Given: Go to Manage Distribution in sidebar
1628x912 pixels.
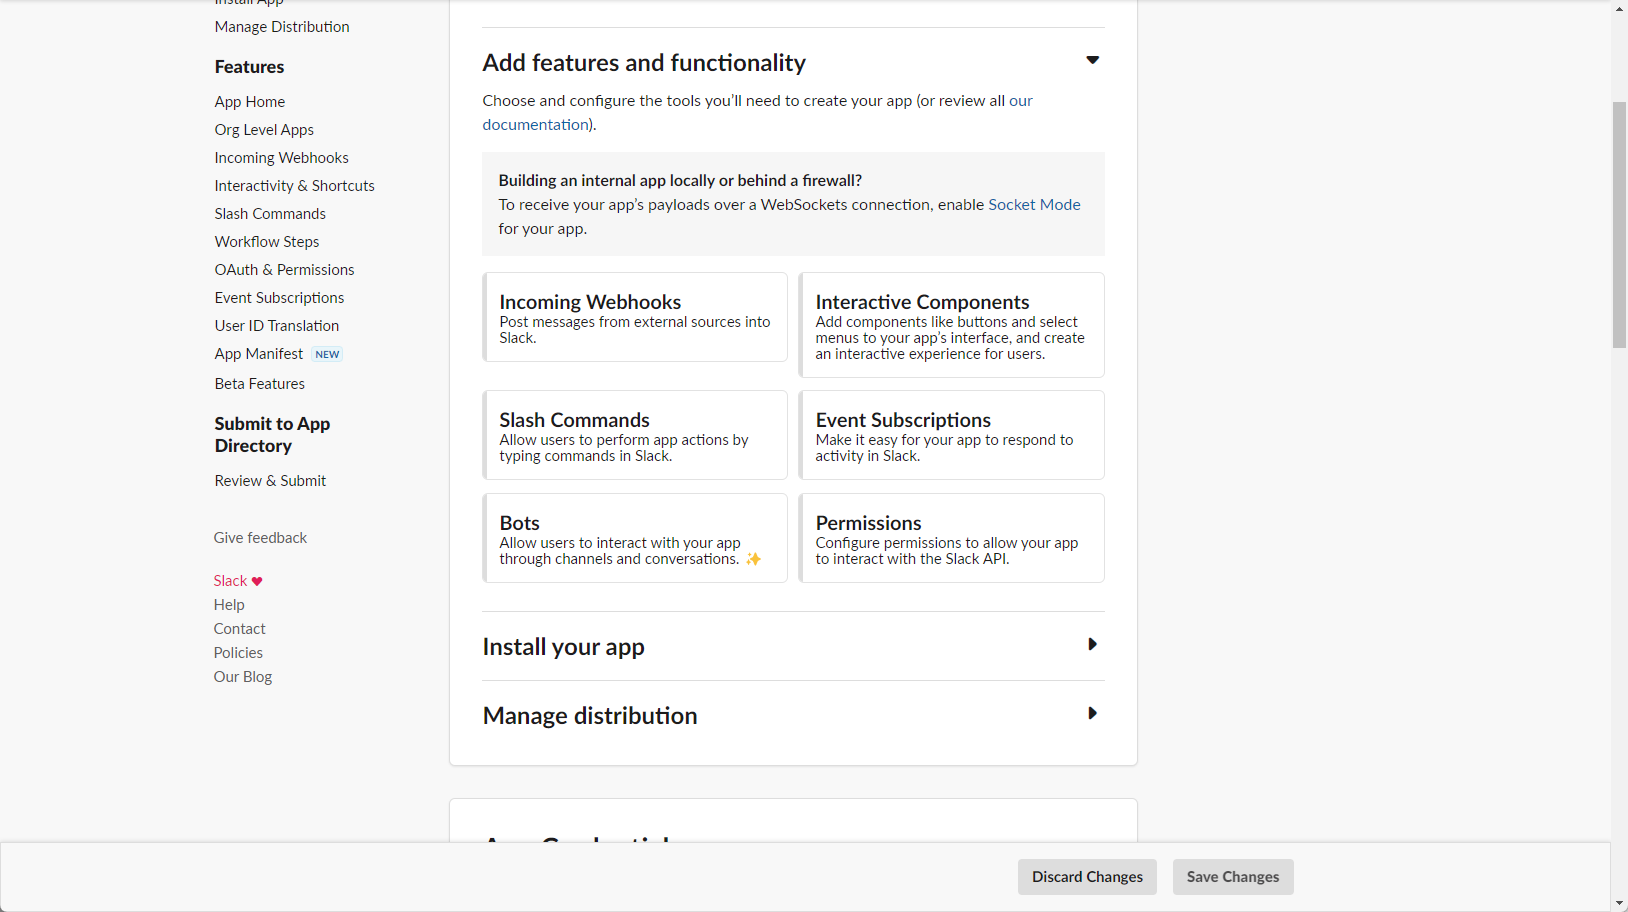Looking at the screenshot, I should pos(282,27).
